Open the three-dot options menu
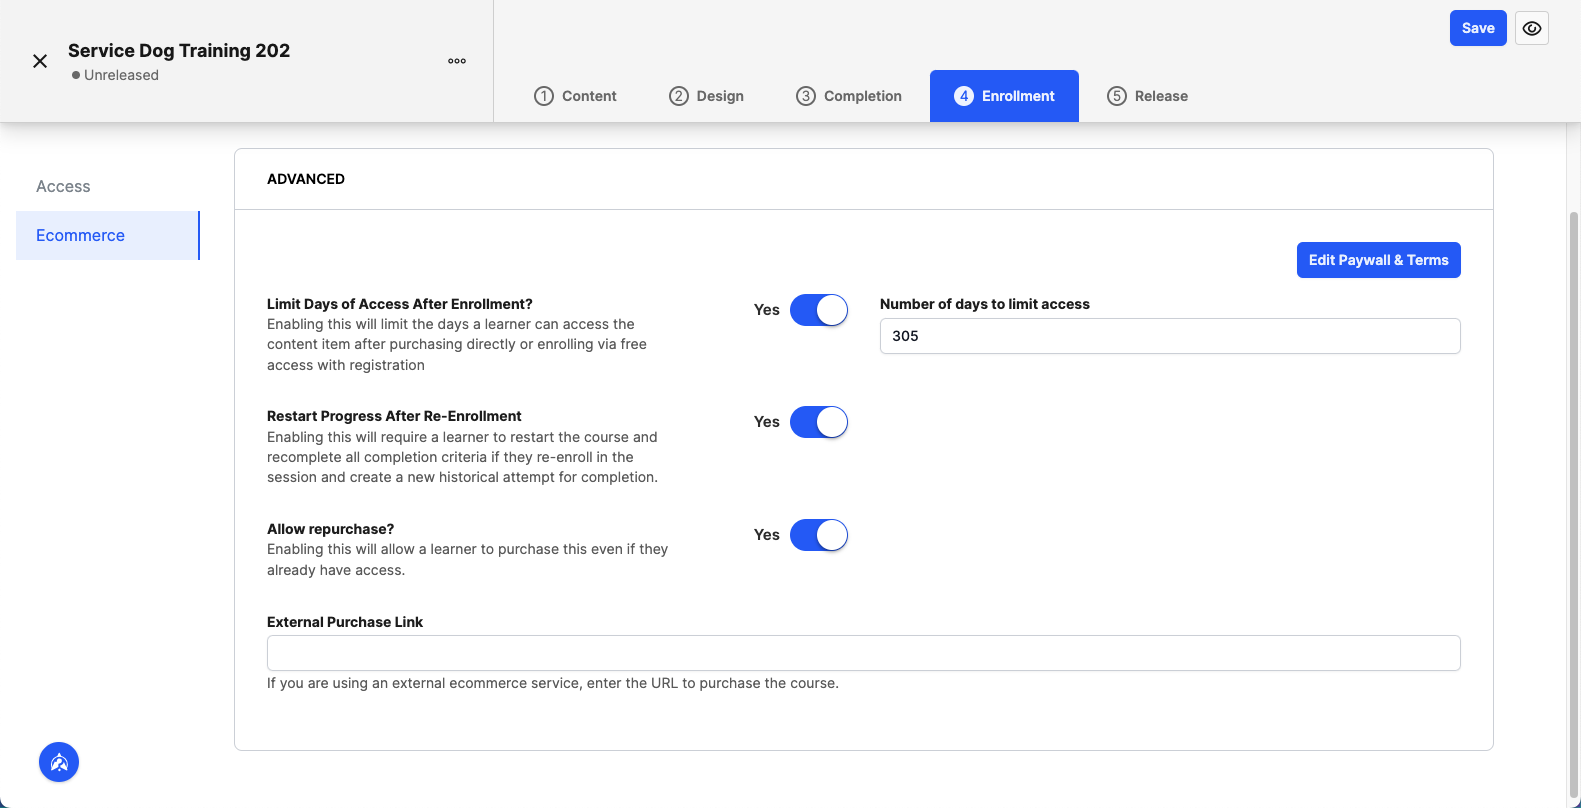Image resolution: width=1581 pixels, height=808 pixels. tap(457, 61)
